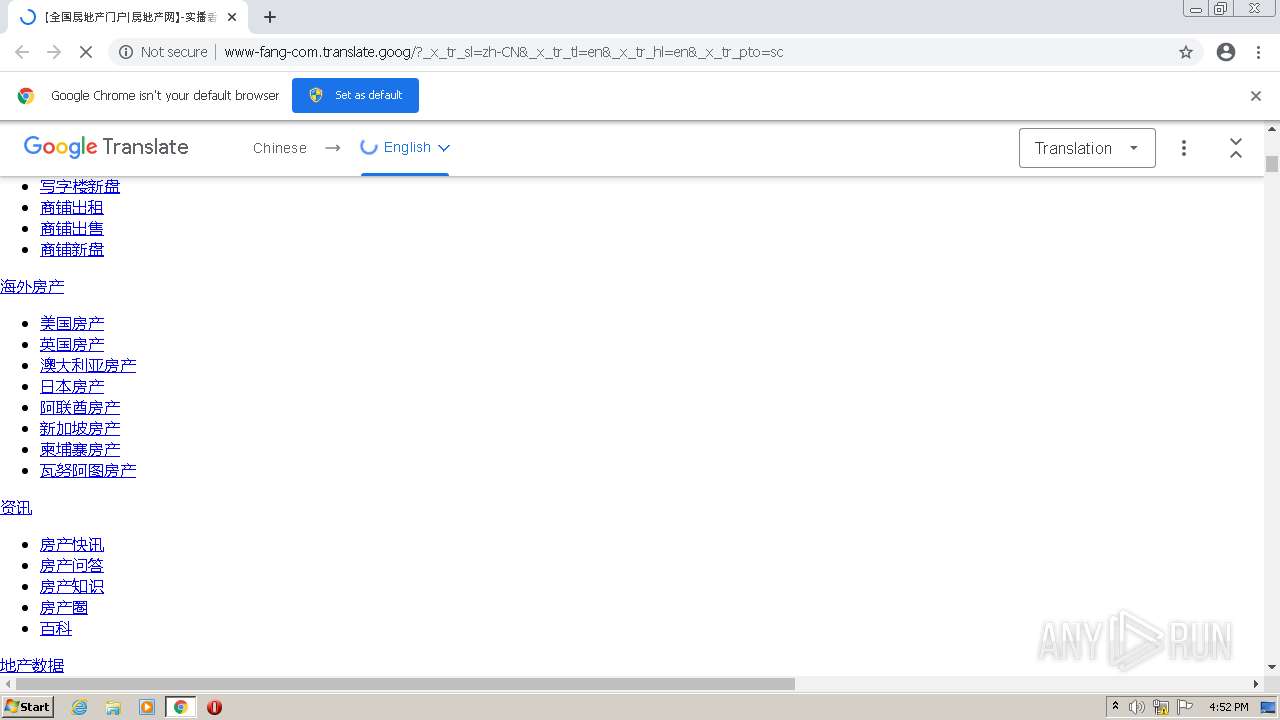Open the 商铺新盘 link
The width and height of the screenshot is (1280, 720).
[x=72, y=249]
